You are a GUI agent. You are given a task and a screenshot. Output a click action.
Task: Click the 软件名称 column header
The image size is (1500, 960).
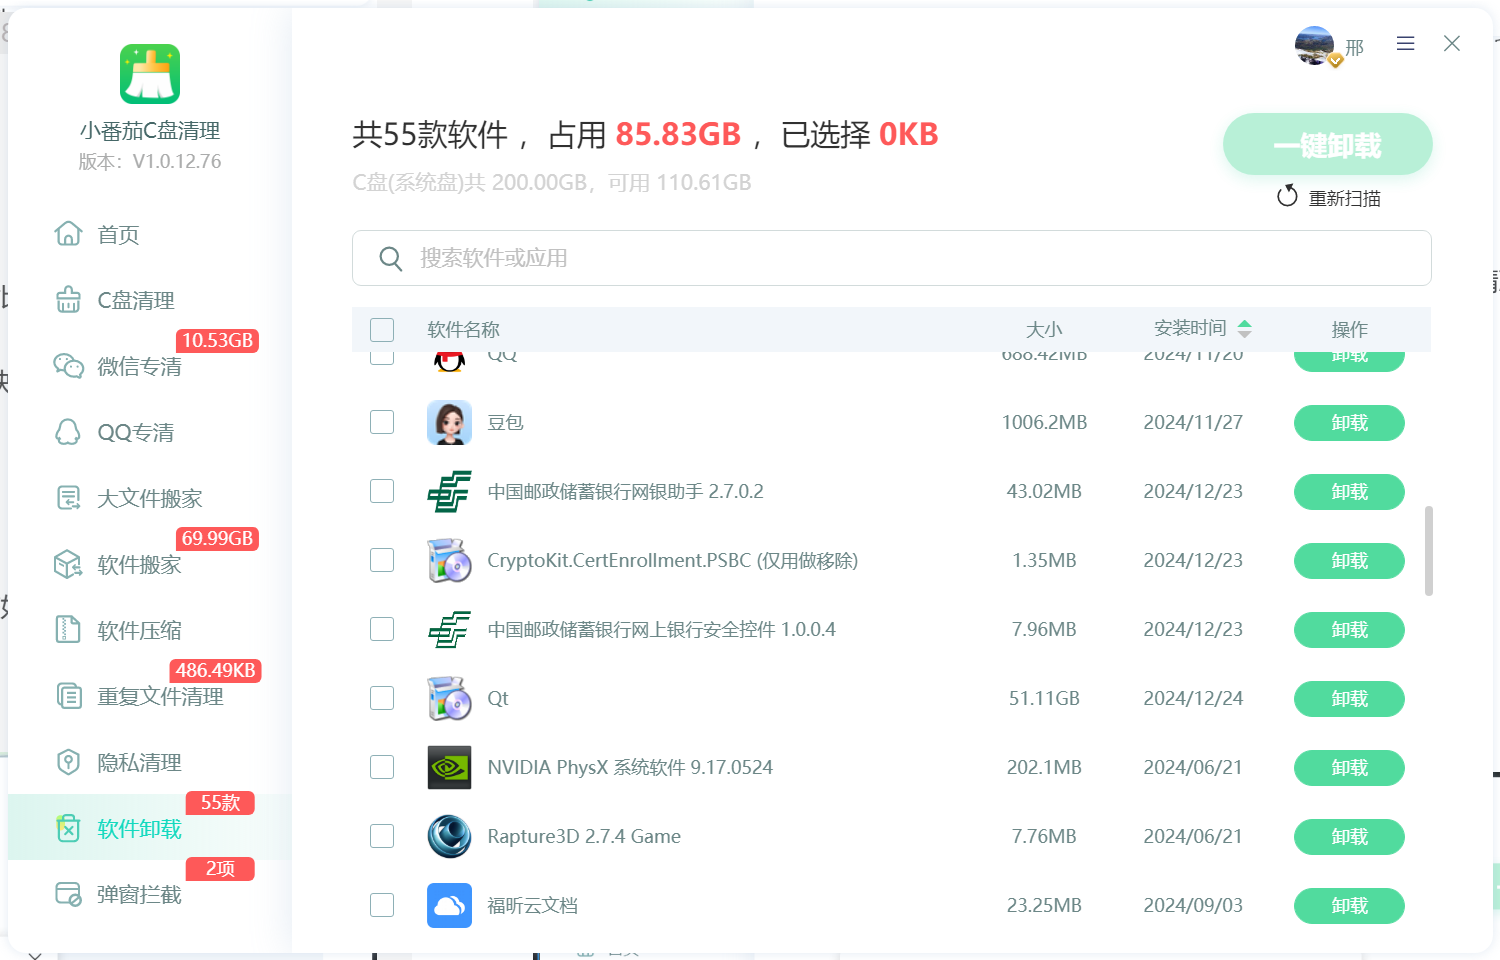[x=463, y=330]
